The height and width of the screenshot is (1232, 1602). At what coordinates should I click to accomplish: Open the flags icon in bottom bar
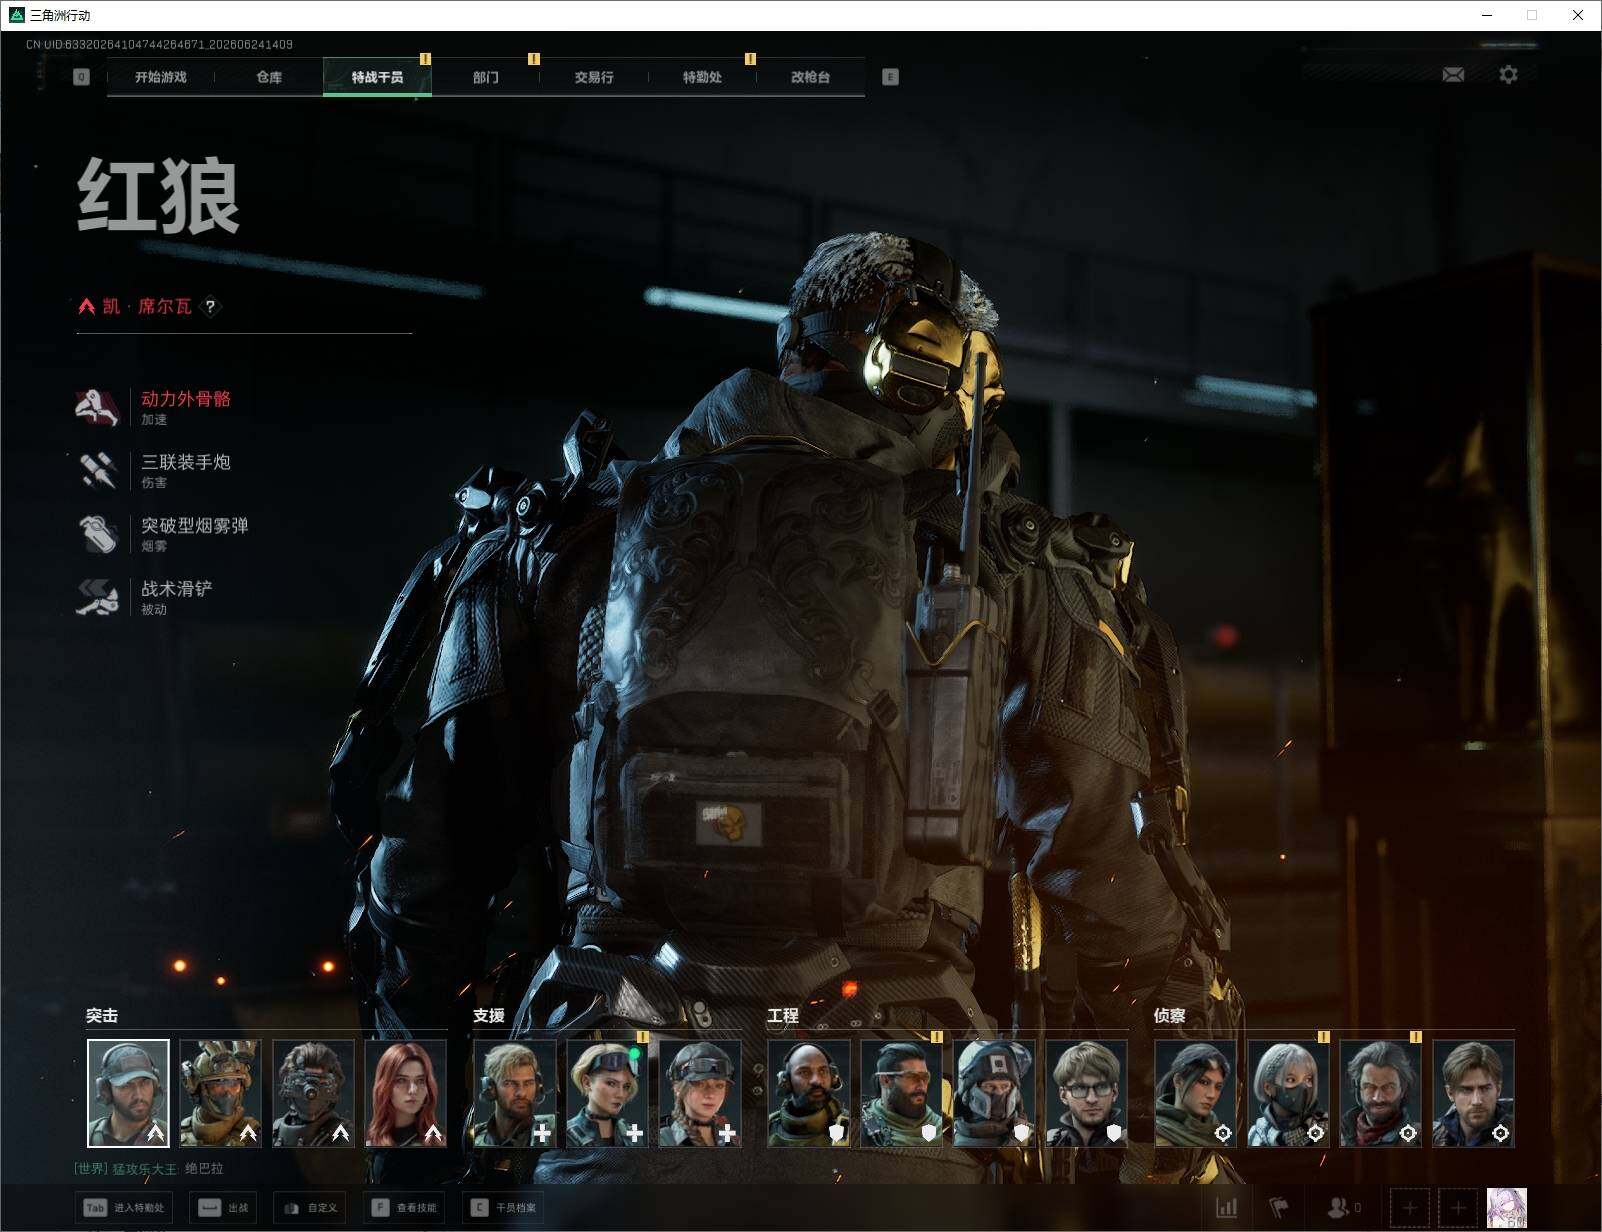pos(1279,1207)
